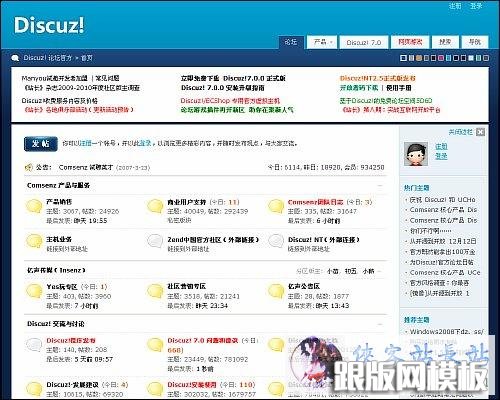The image size is (500, 400).
Task: Click the 发帖 new post button
Action: click(x=41, y=144)
